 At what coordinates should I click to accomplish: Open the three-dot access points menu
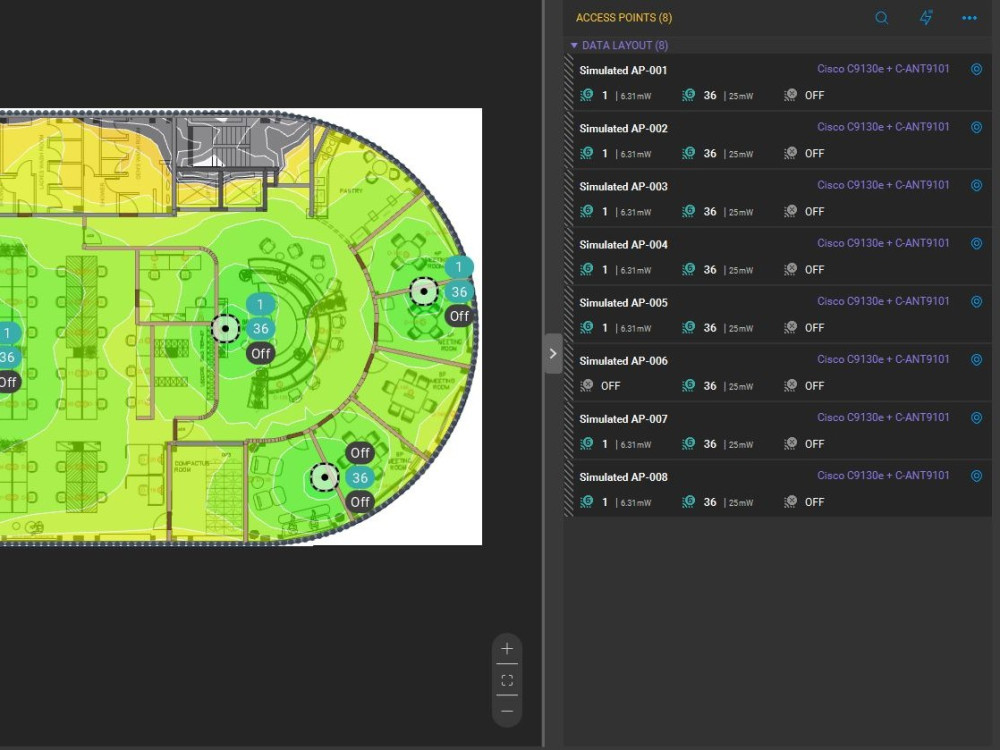pyautogui.click(x=968, y=17)
